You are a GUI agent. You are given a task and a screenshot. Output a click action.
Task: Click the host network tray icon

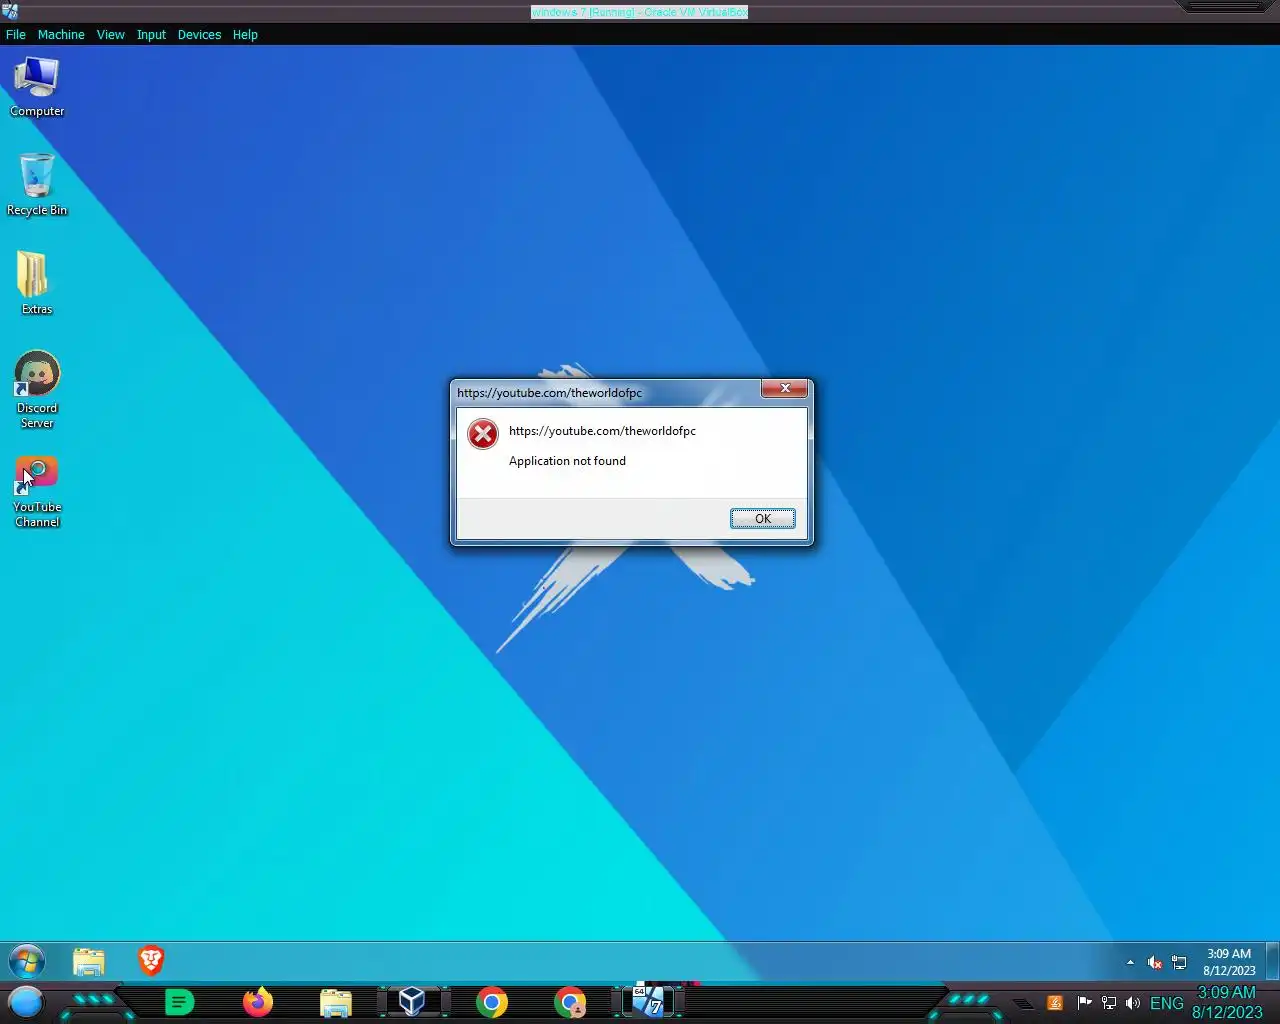[x=1109, y=1003]
